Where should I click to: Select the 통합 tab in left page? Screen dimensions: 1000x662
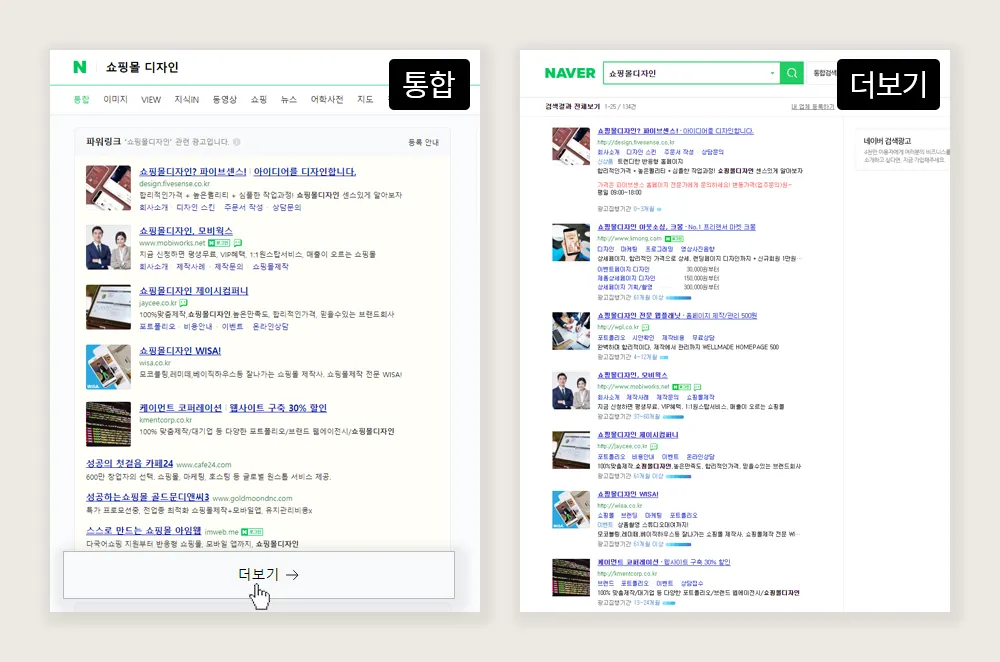pos(81,99)
